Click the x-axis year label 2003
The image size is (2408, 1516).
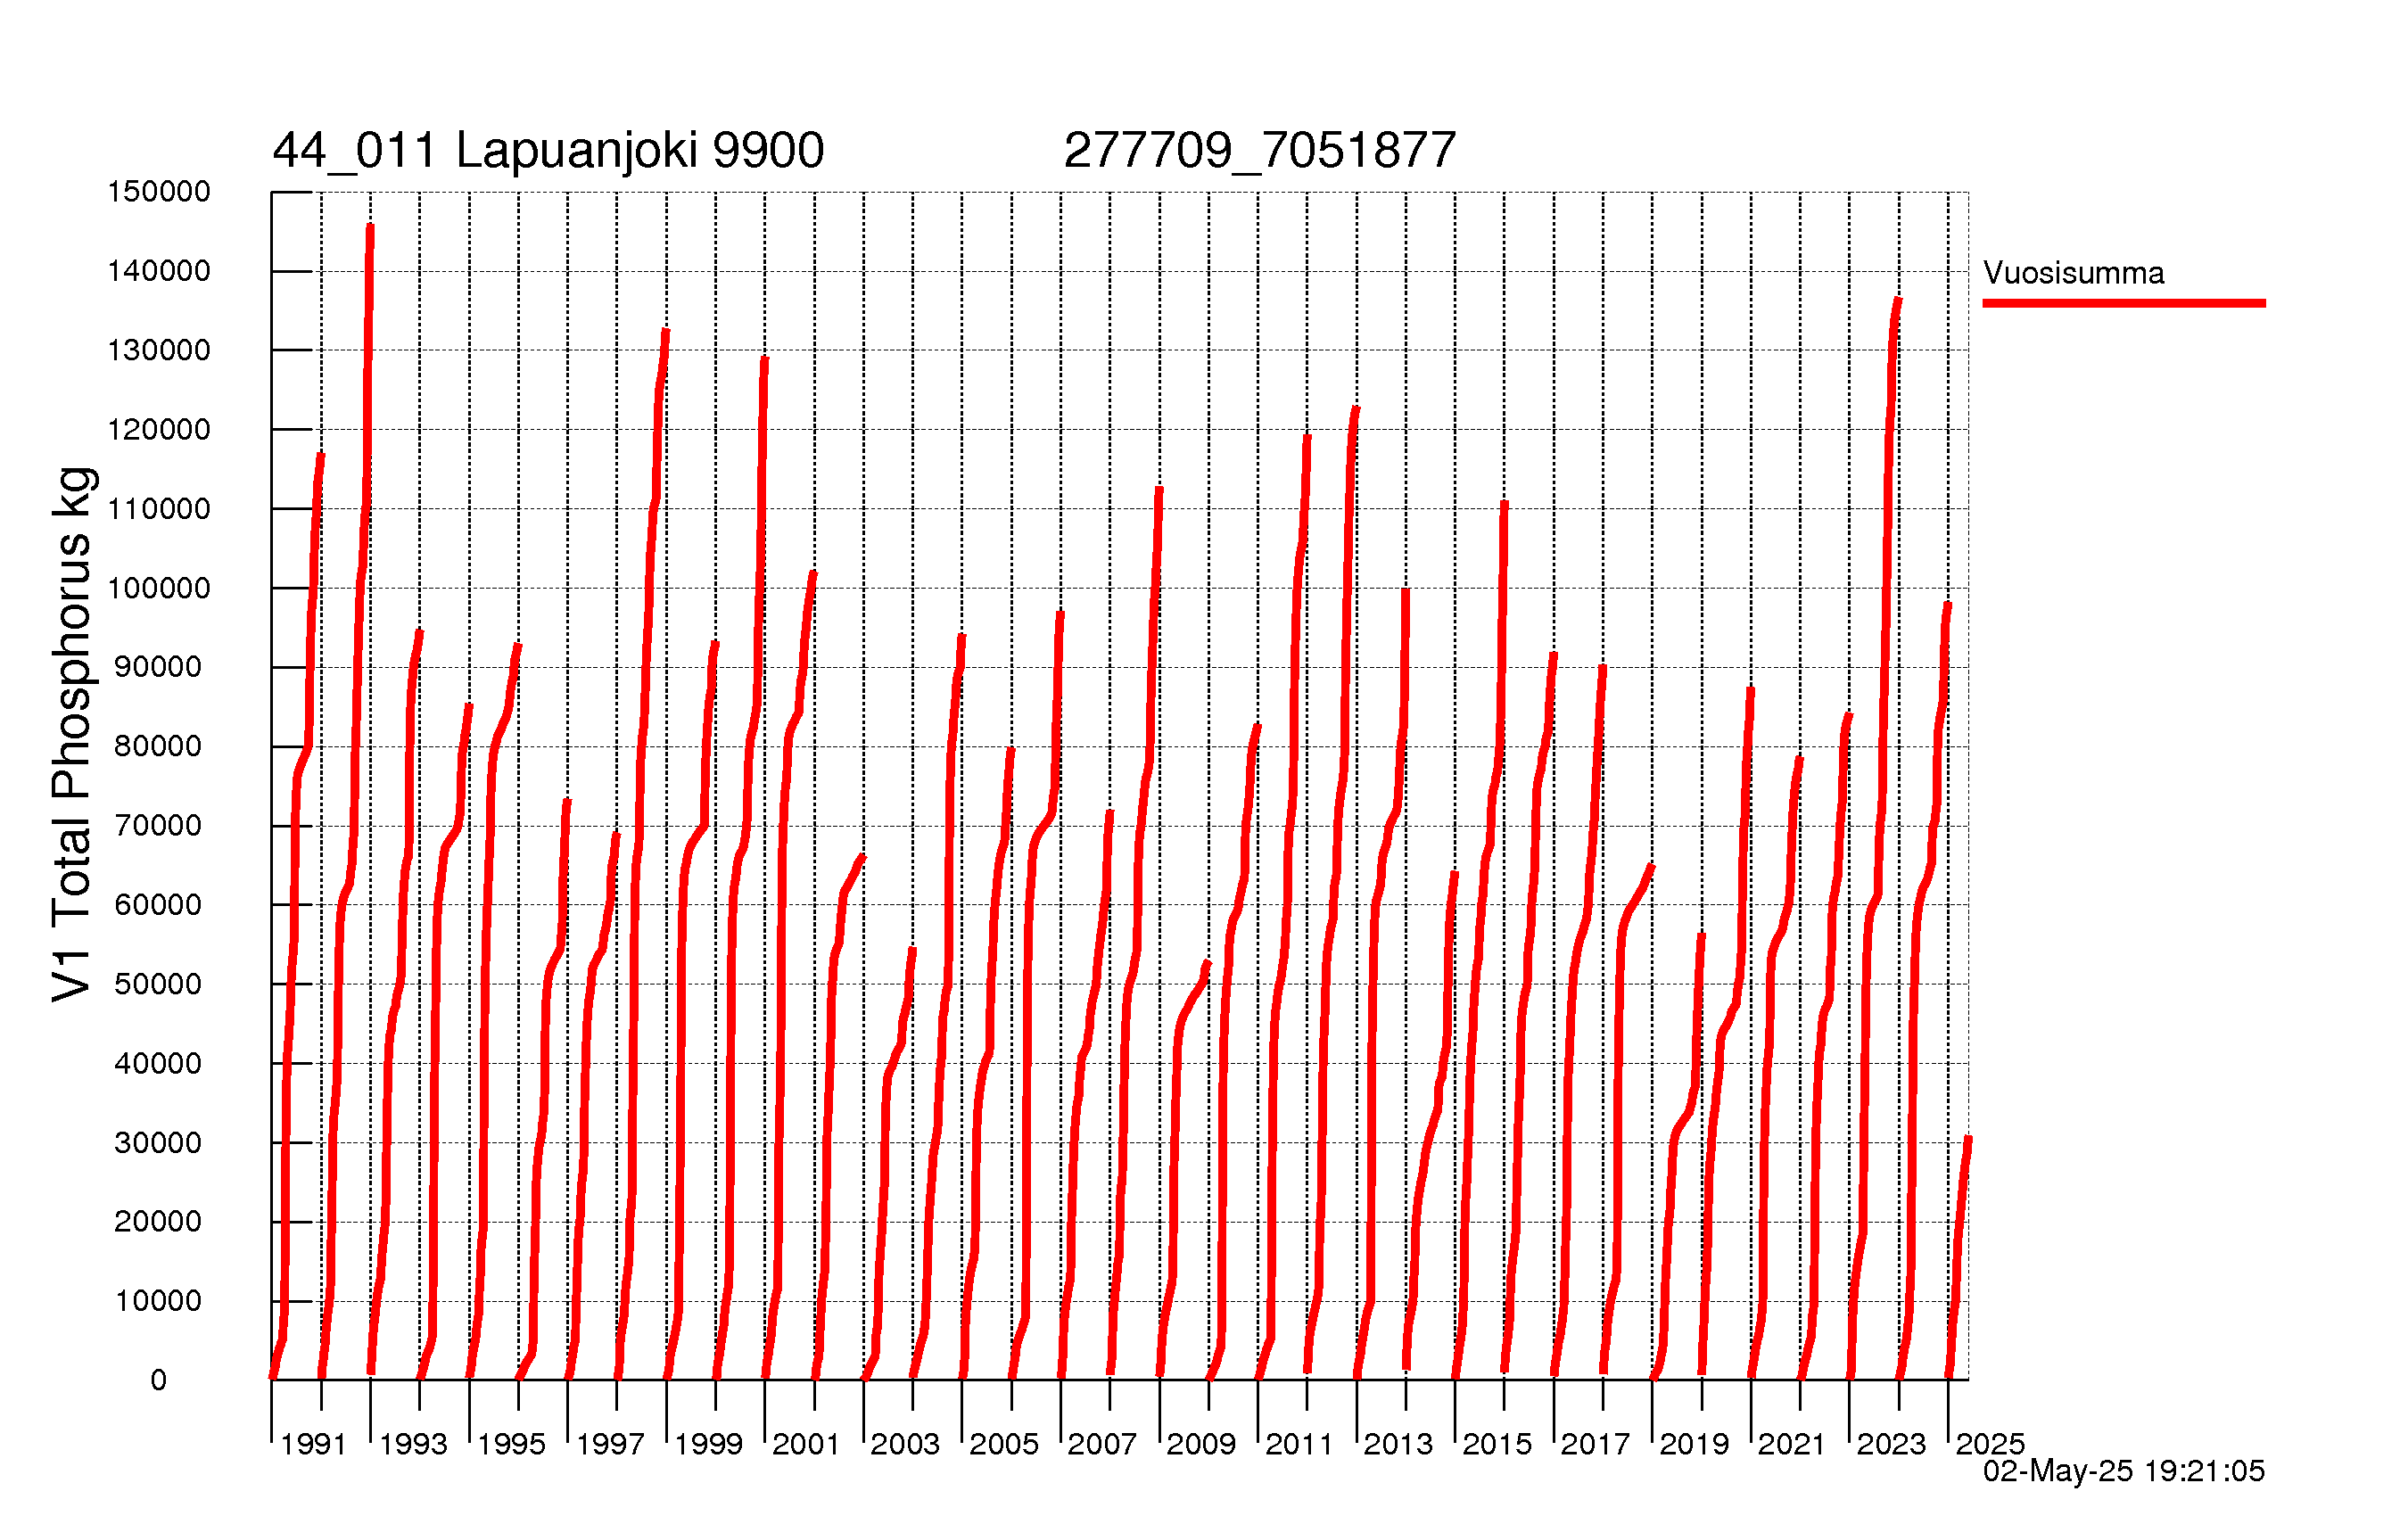pos(905,1445)
